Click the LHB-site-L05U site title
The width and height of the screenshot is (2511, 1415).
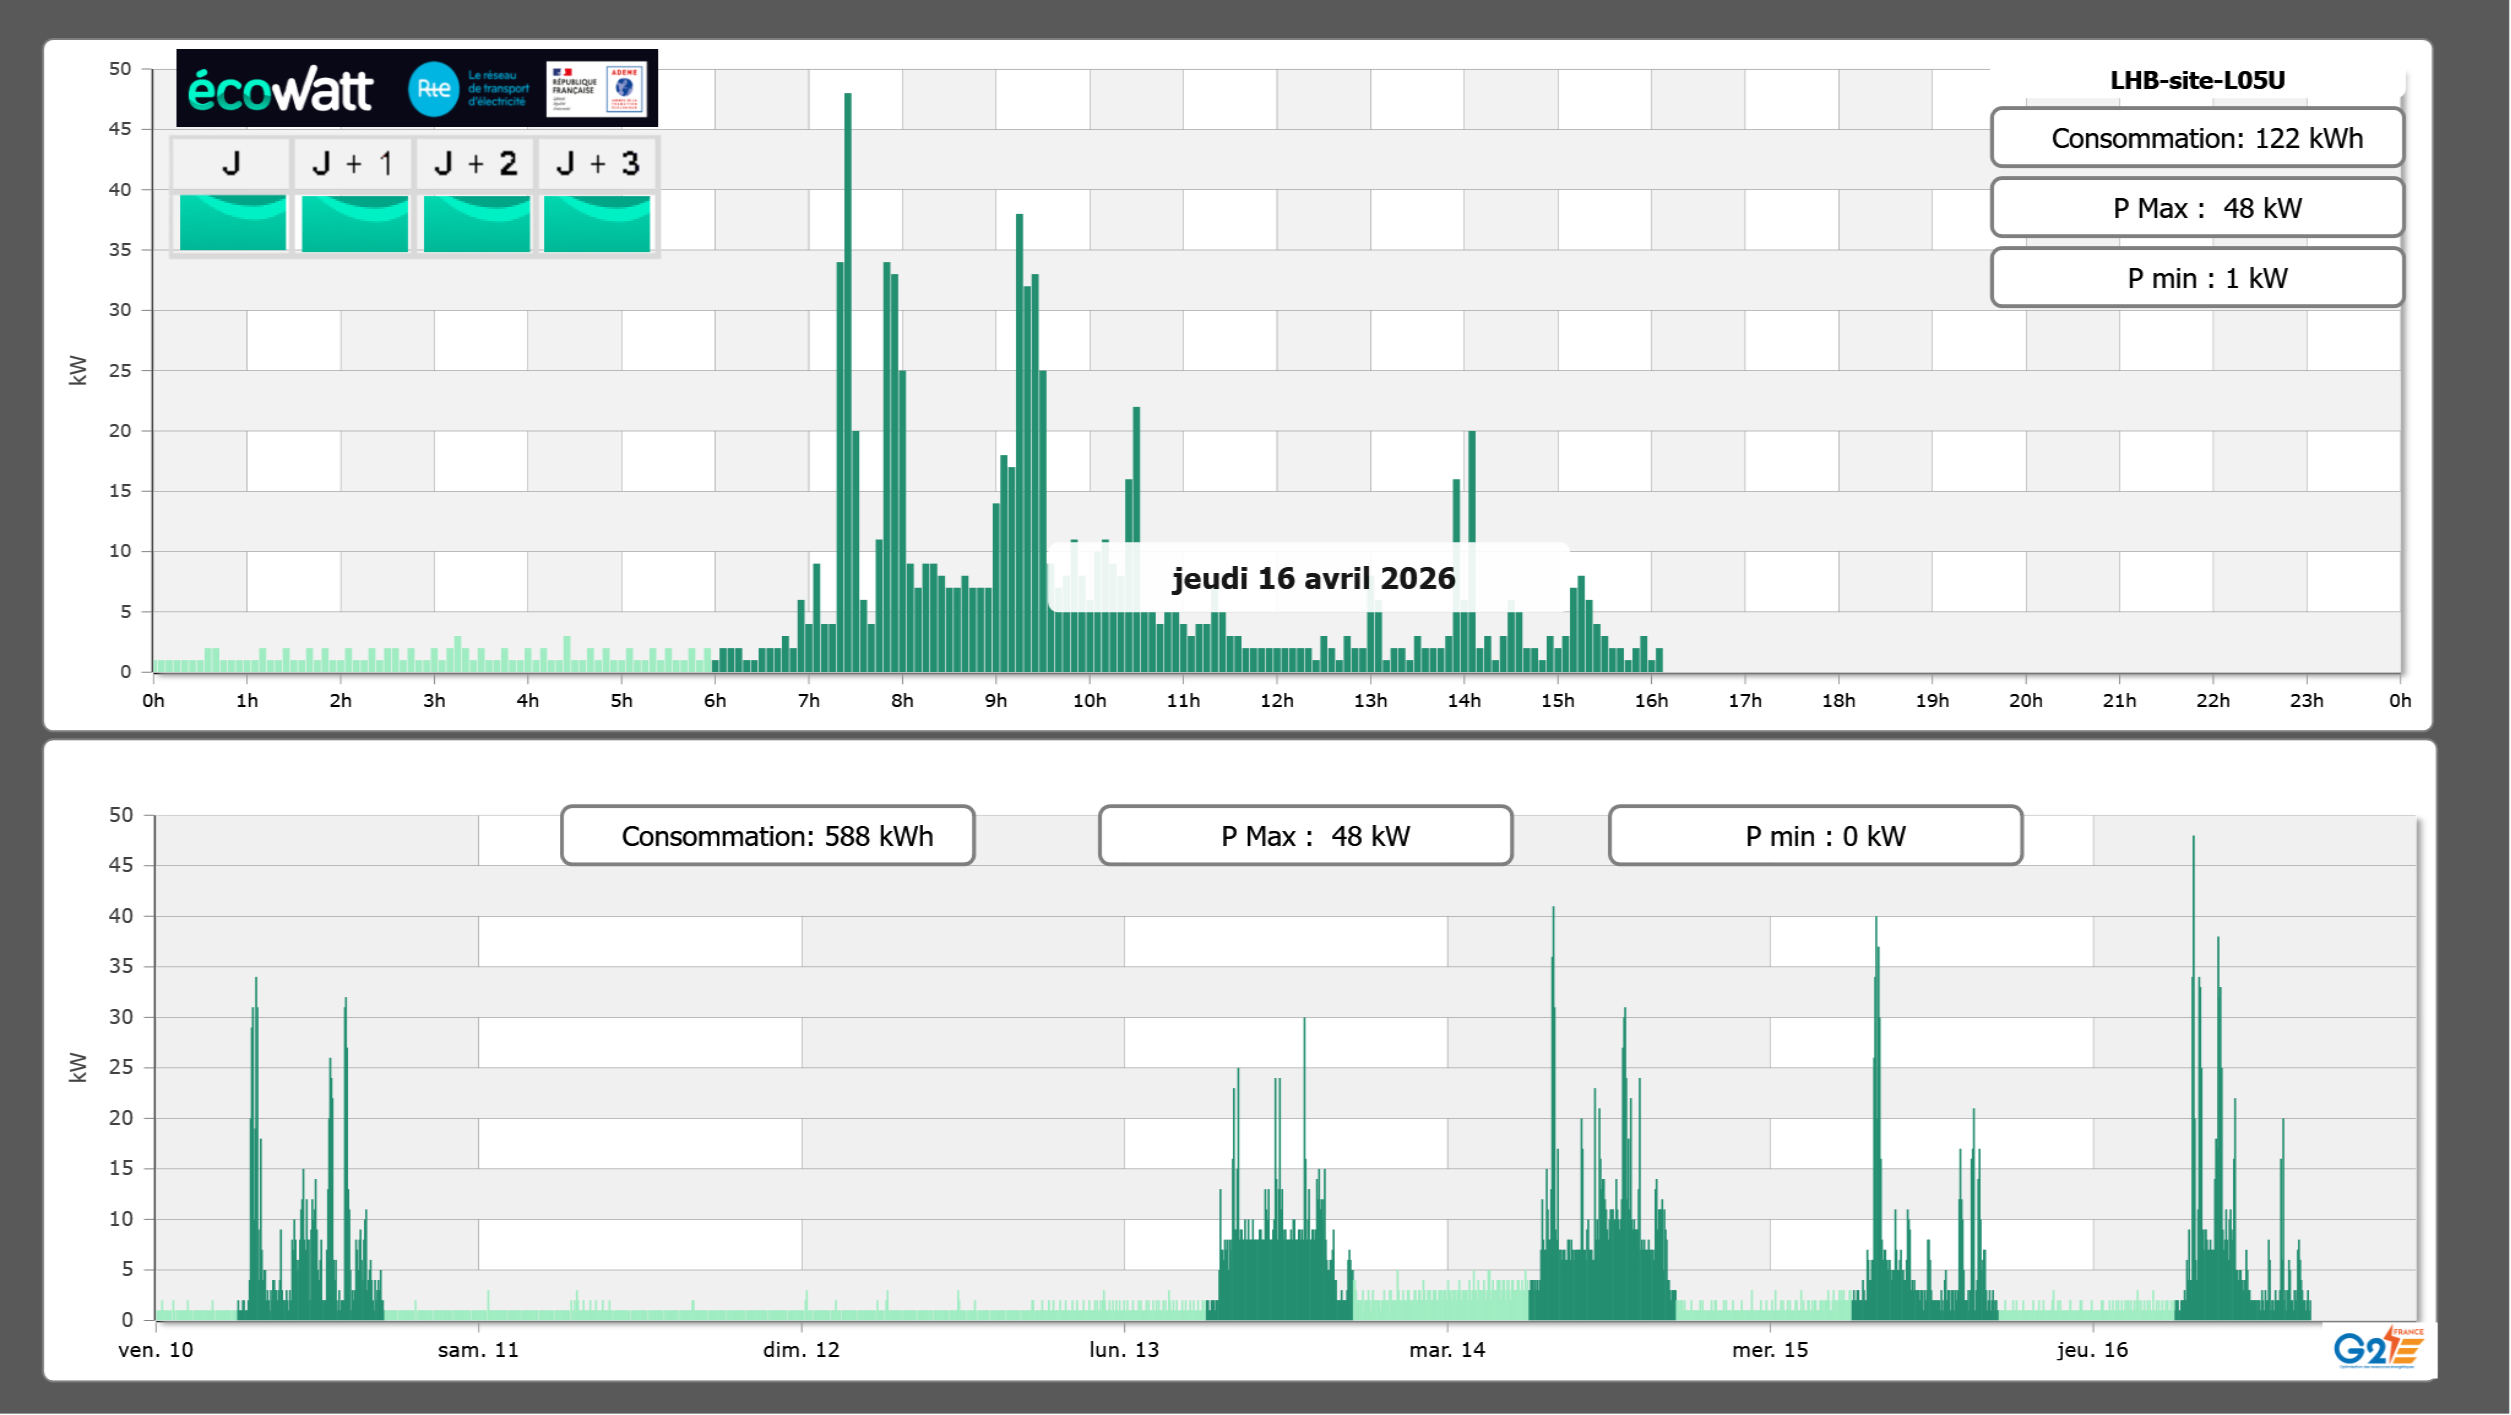[2196, 80]
